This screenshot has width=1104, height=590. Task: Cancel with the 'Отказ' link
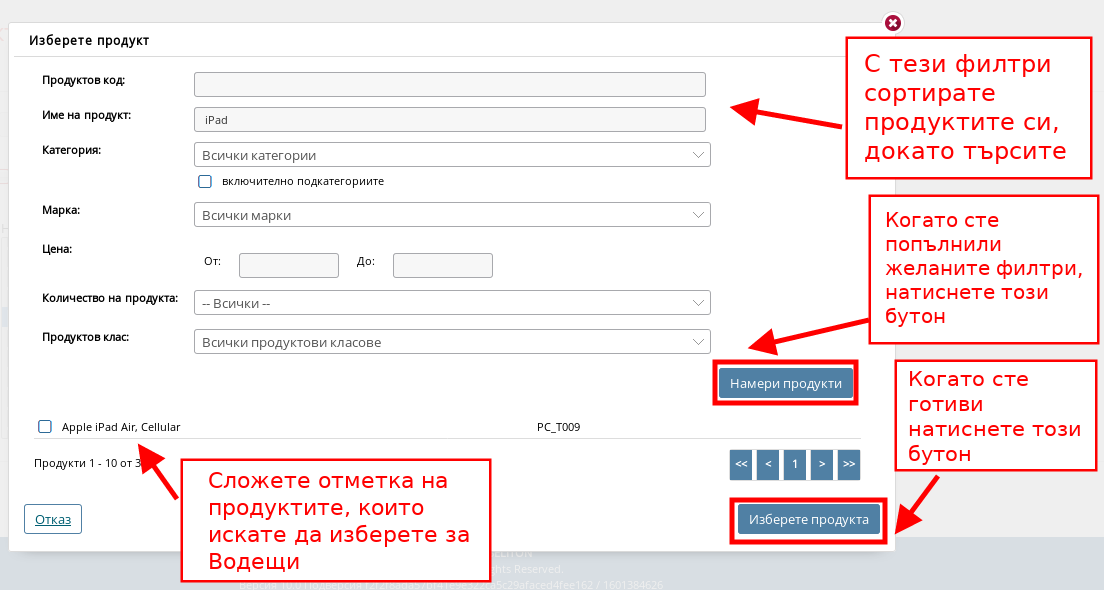53,519
